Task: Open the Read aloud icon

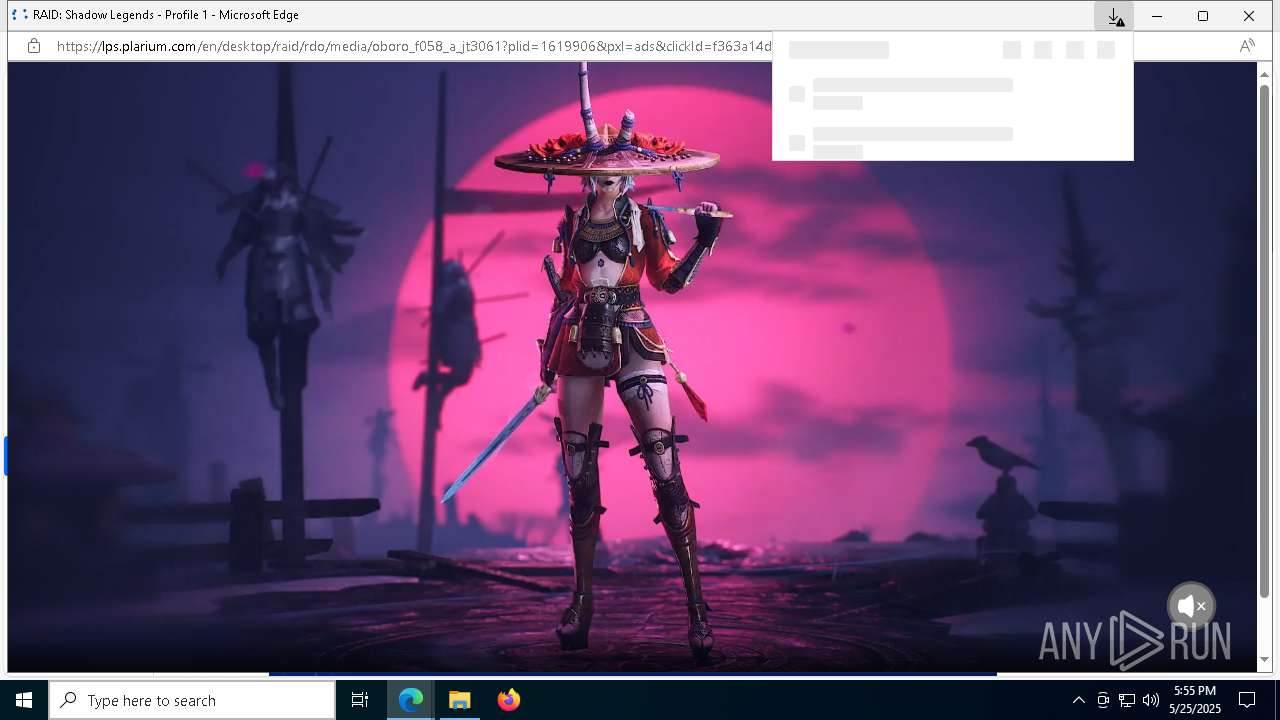Action: click(x=1247, y=46)
